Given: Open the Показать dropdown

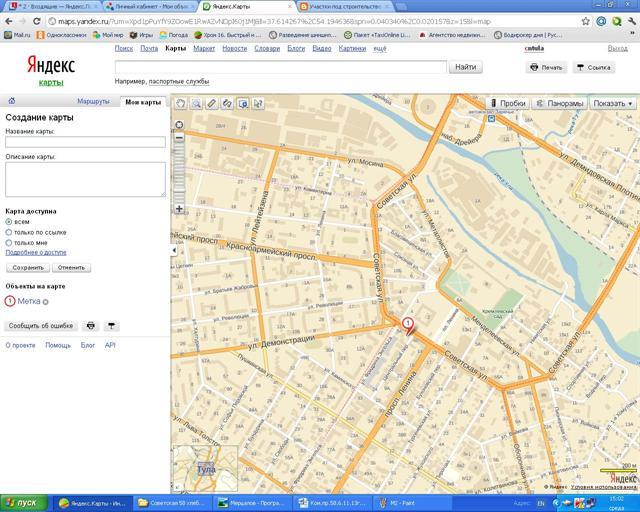Looking at the screenshot, I should 613,104.
